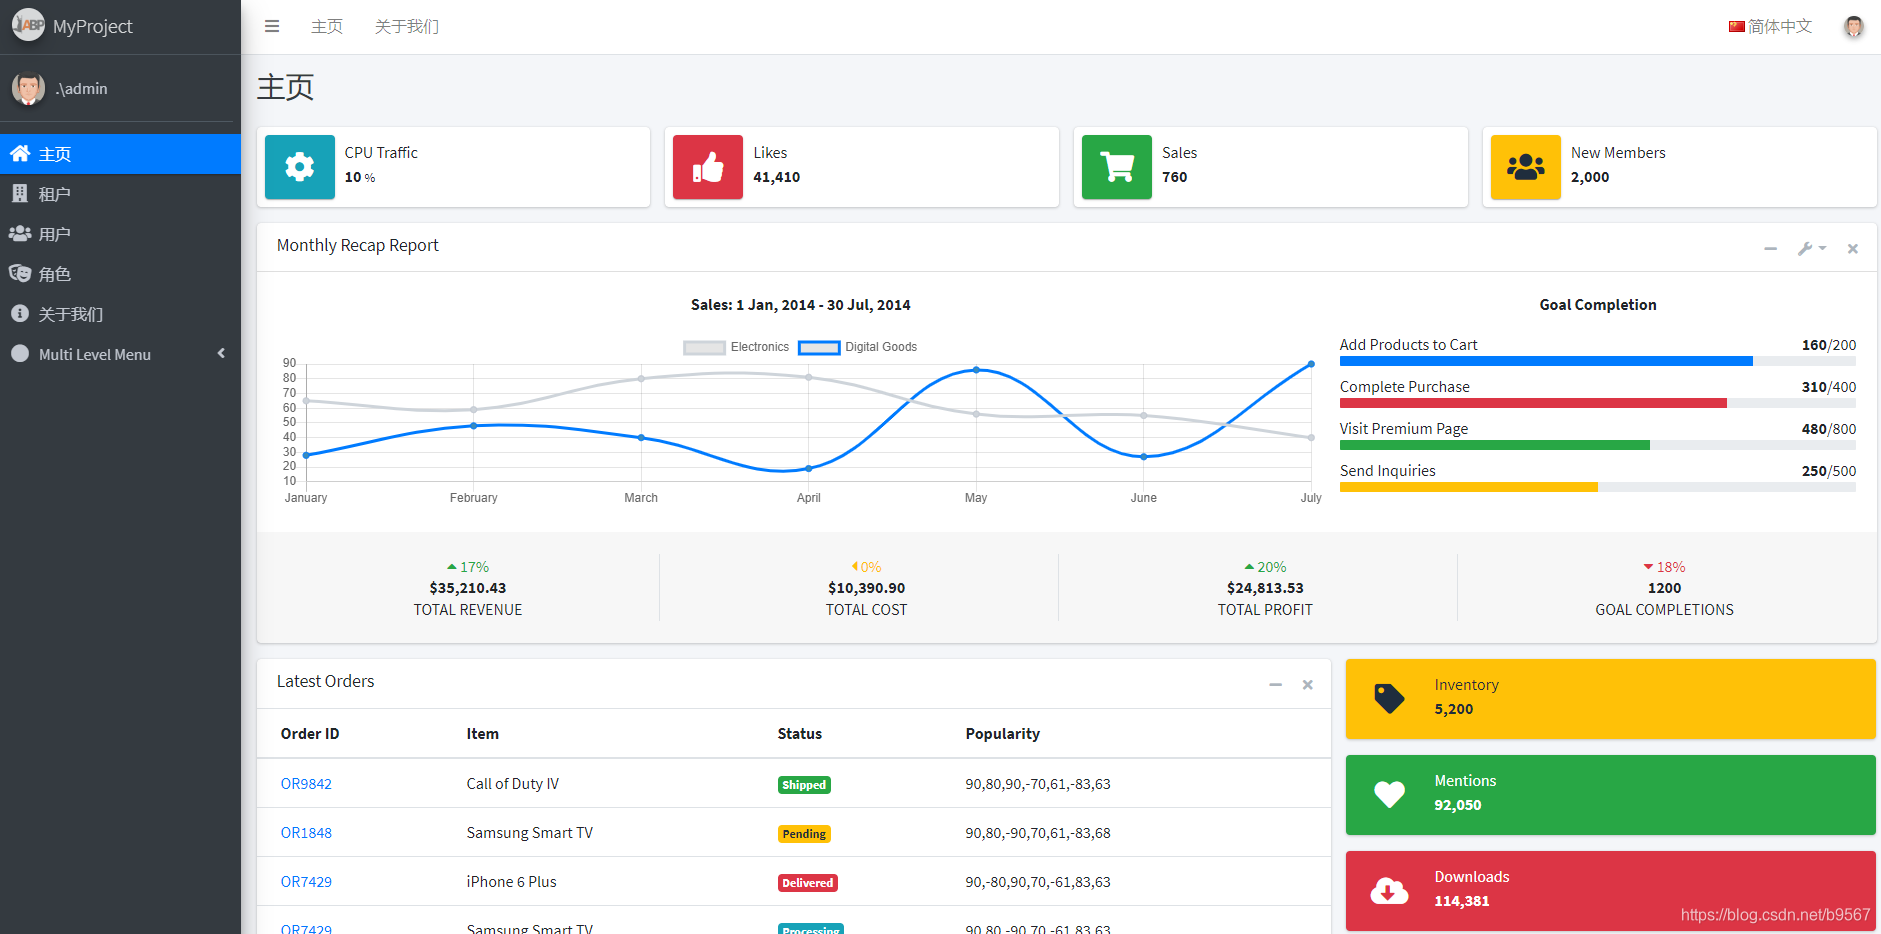Click the 主页 home icon in sidebar
This screenshot has width=1881, height=934.
(20, 153)
